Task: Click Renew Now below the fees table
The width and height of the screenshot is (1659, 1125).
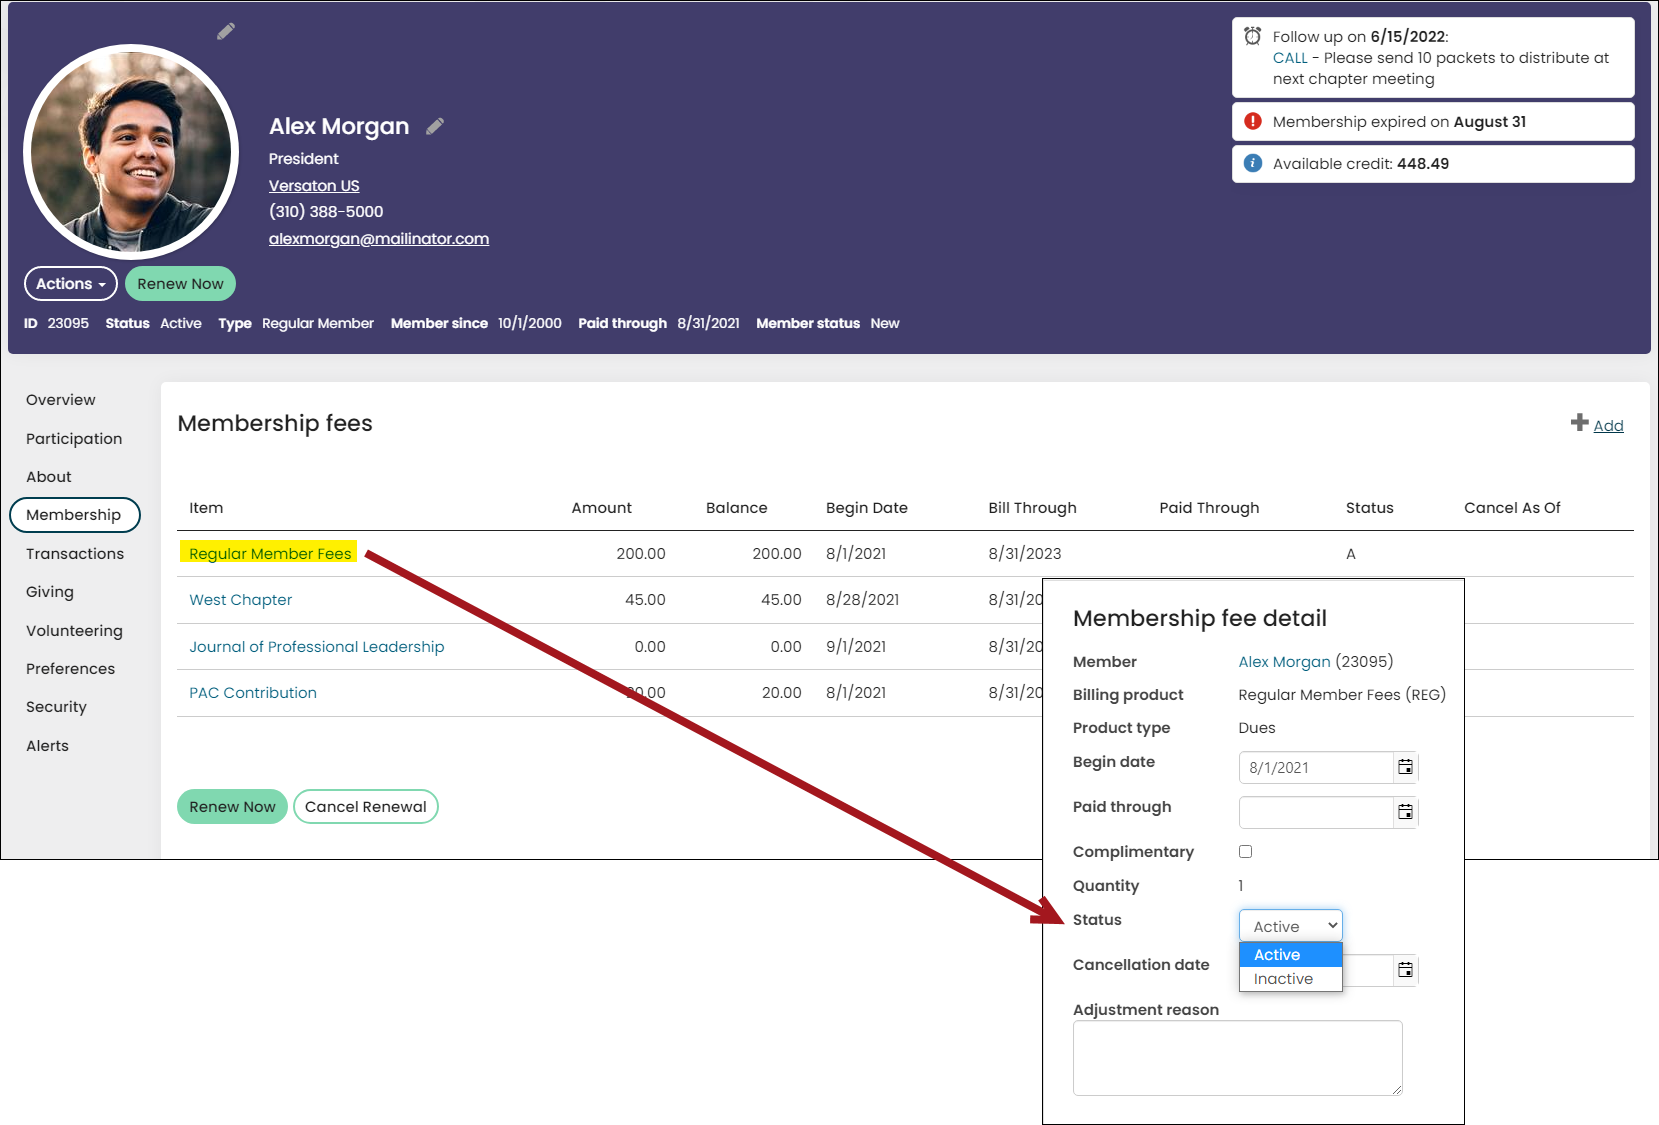Action: tap(233, 807)
